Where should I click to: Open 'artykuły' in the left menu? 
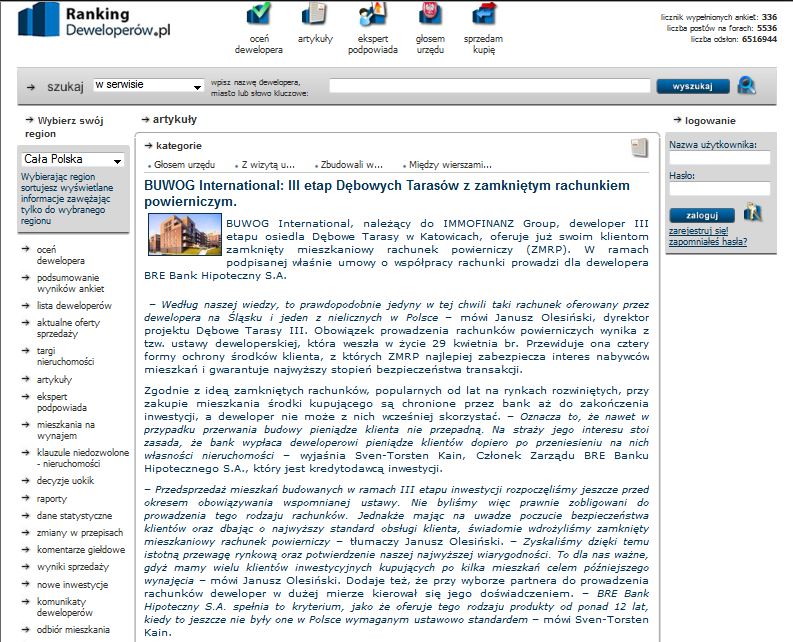(x=54, y=379)
